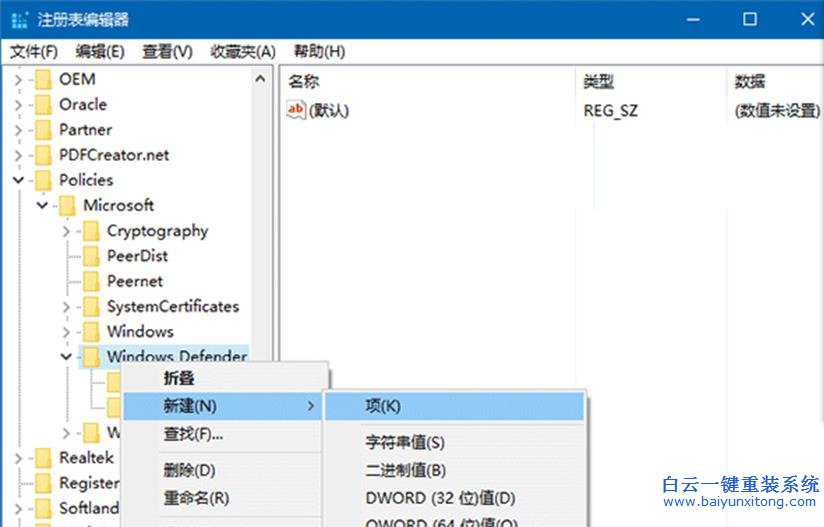824x527 pixels.
Task: Click the (数值未设置) data cell
Action: click(777, 110)
